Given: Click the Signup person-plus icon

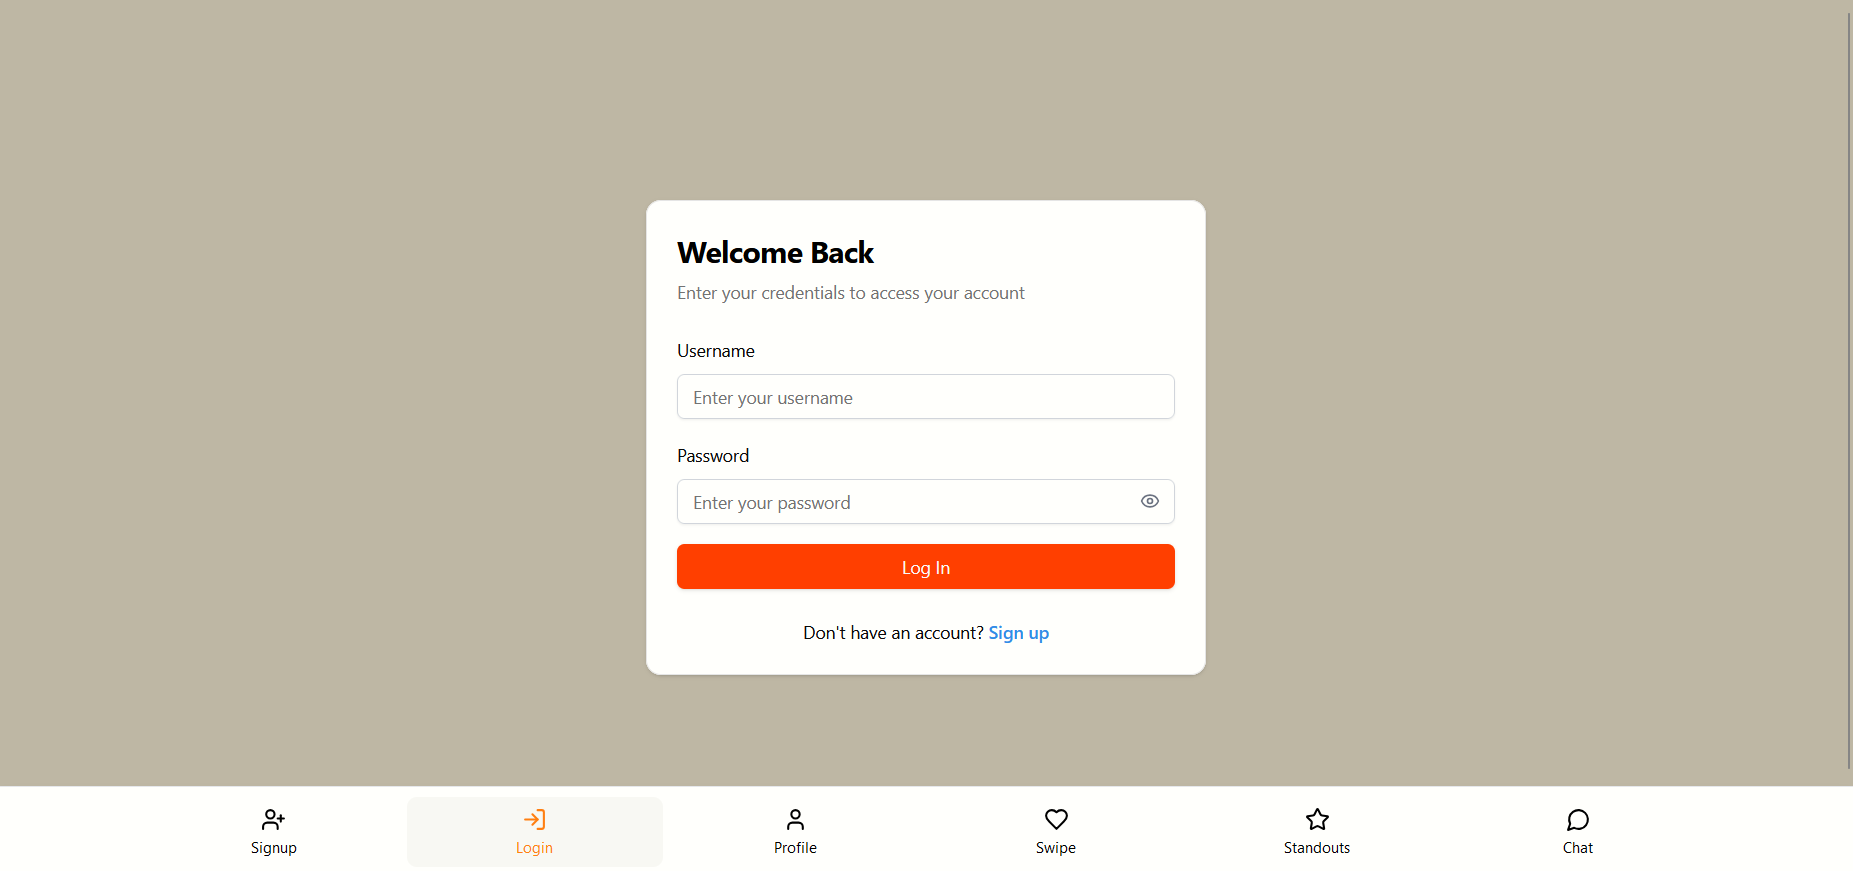Looking at the screenshot, I should click(273, 820).
